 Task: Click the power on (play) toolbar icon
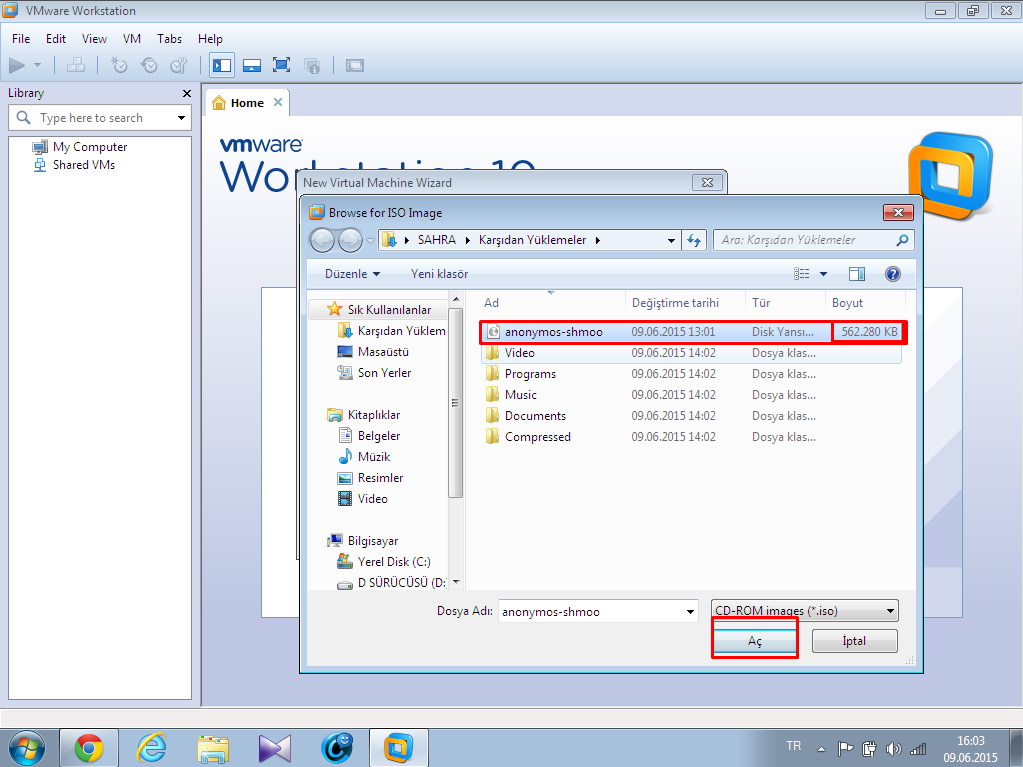tap(17, 65)
